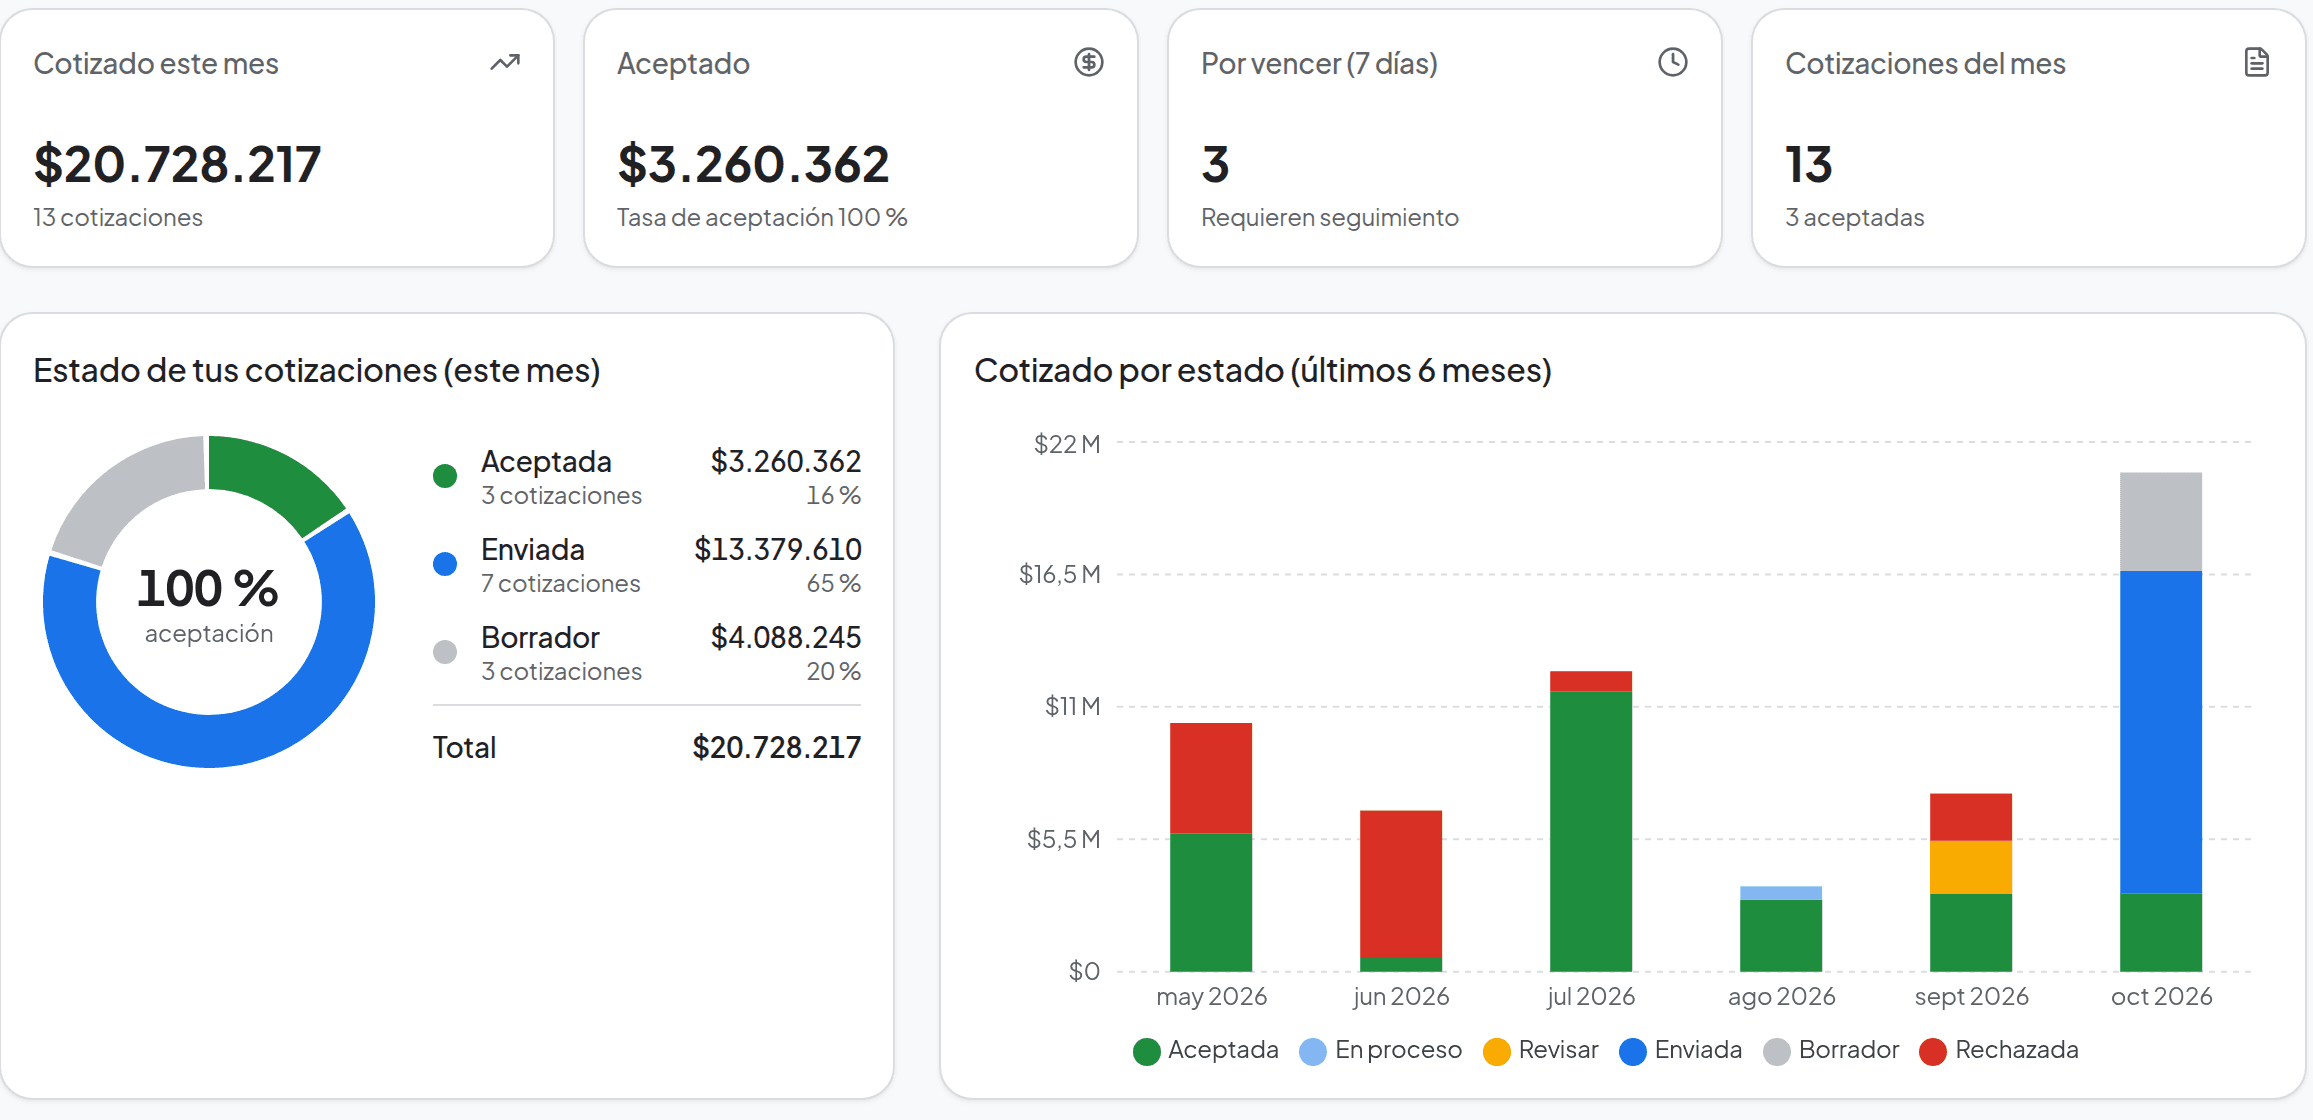The height and width of the screenshot is (1120, 2313).
Task: Toggle the Borrador legend item in the bar chart
Action: (1831, 1050)
